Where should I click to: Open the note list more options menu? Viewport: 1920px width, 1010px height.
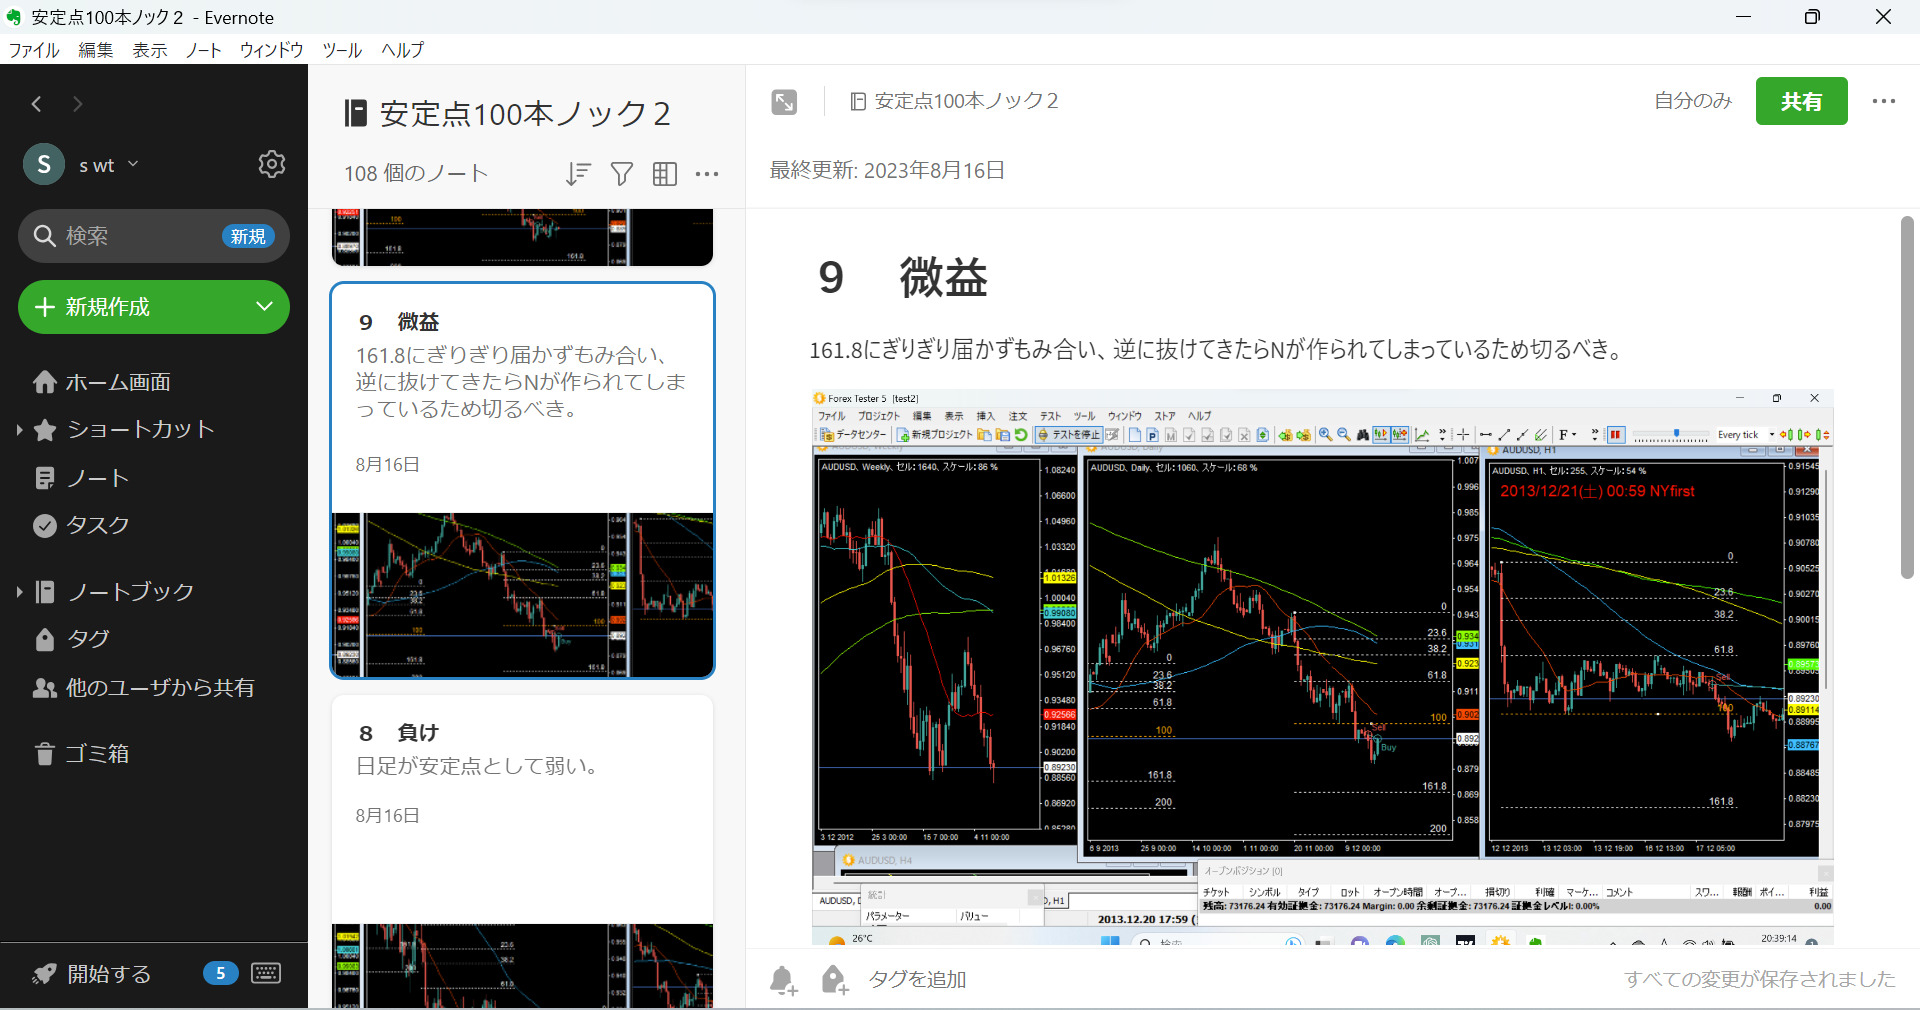[707, 173]
